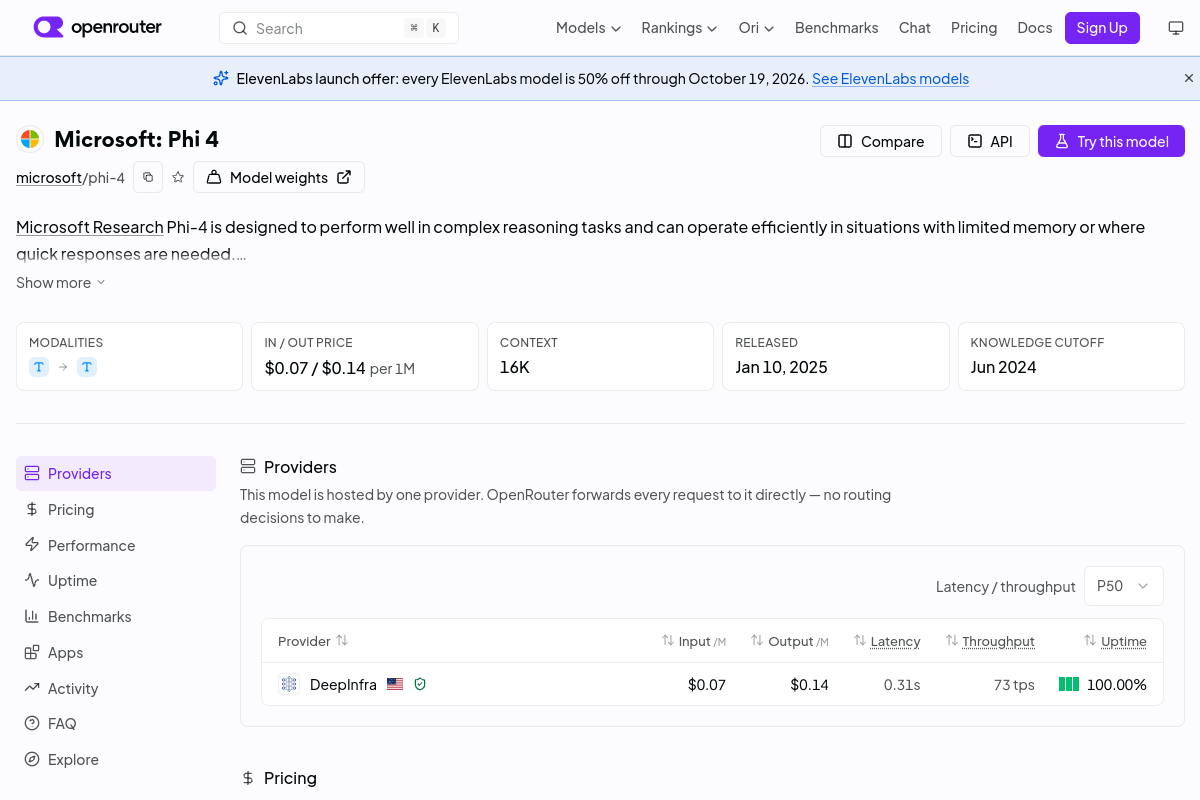The height and width of the screenshot is (800, 1200).
Task: Open Pricing from the top navigation bar
Action: 974,28
